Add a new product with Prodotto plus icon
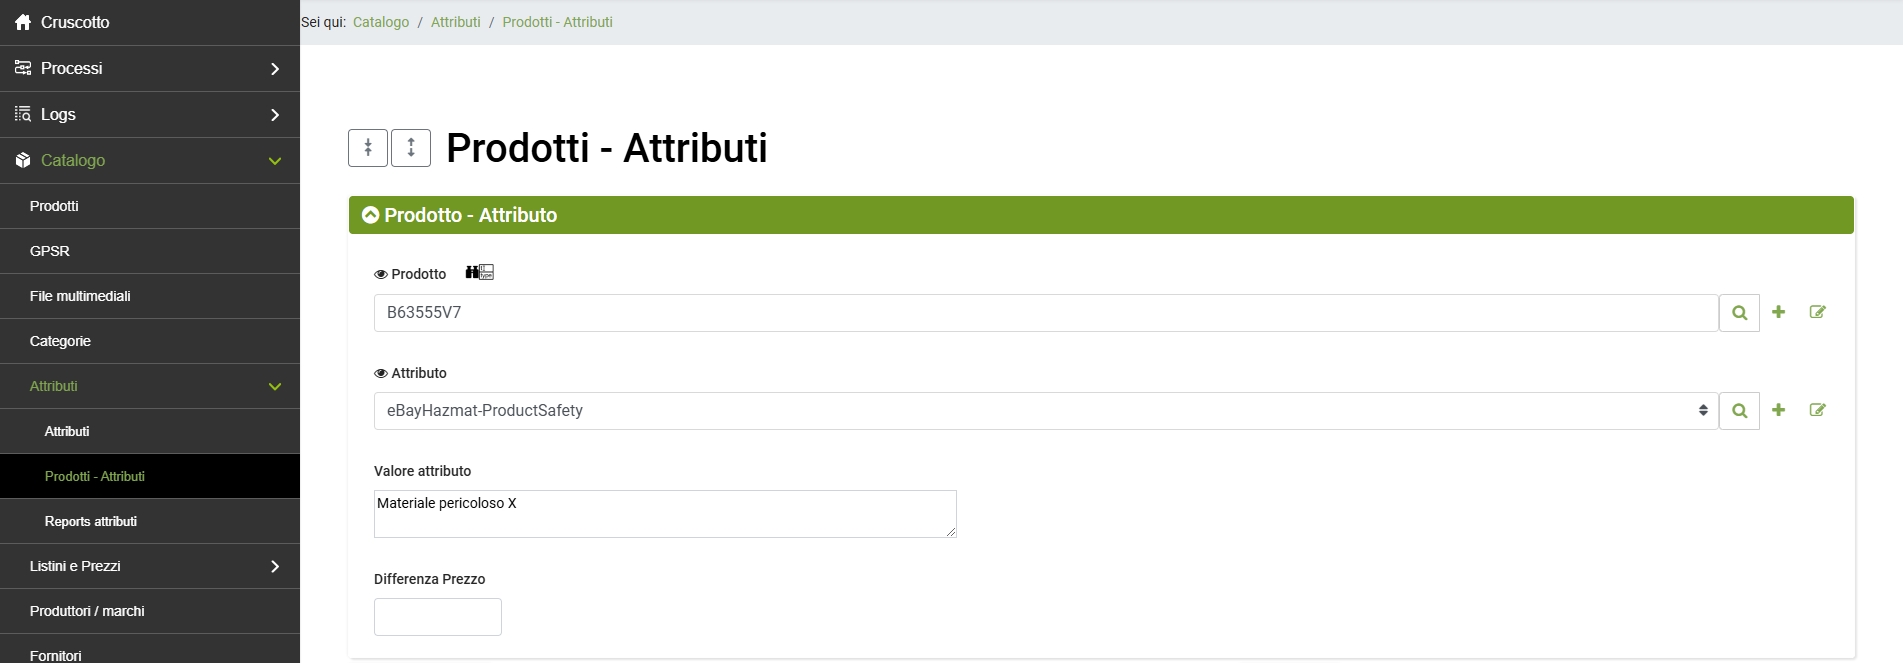 [1778, 312]
